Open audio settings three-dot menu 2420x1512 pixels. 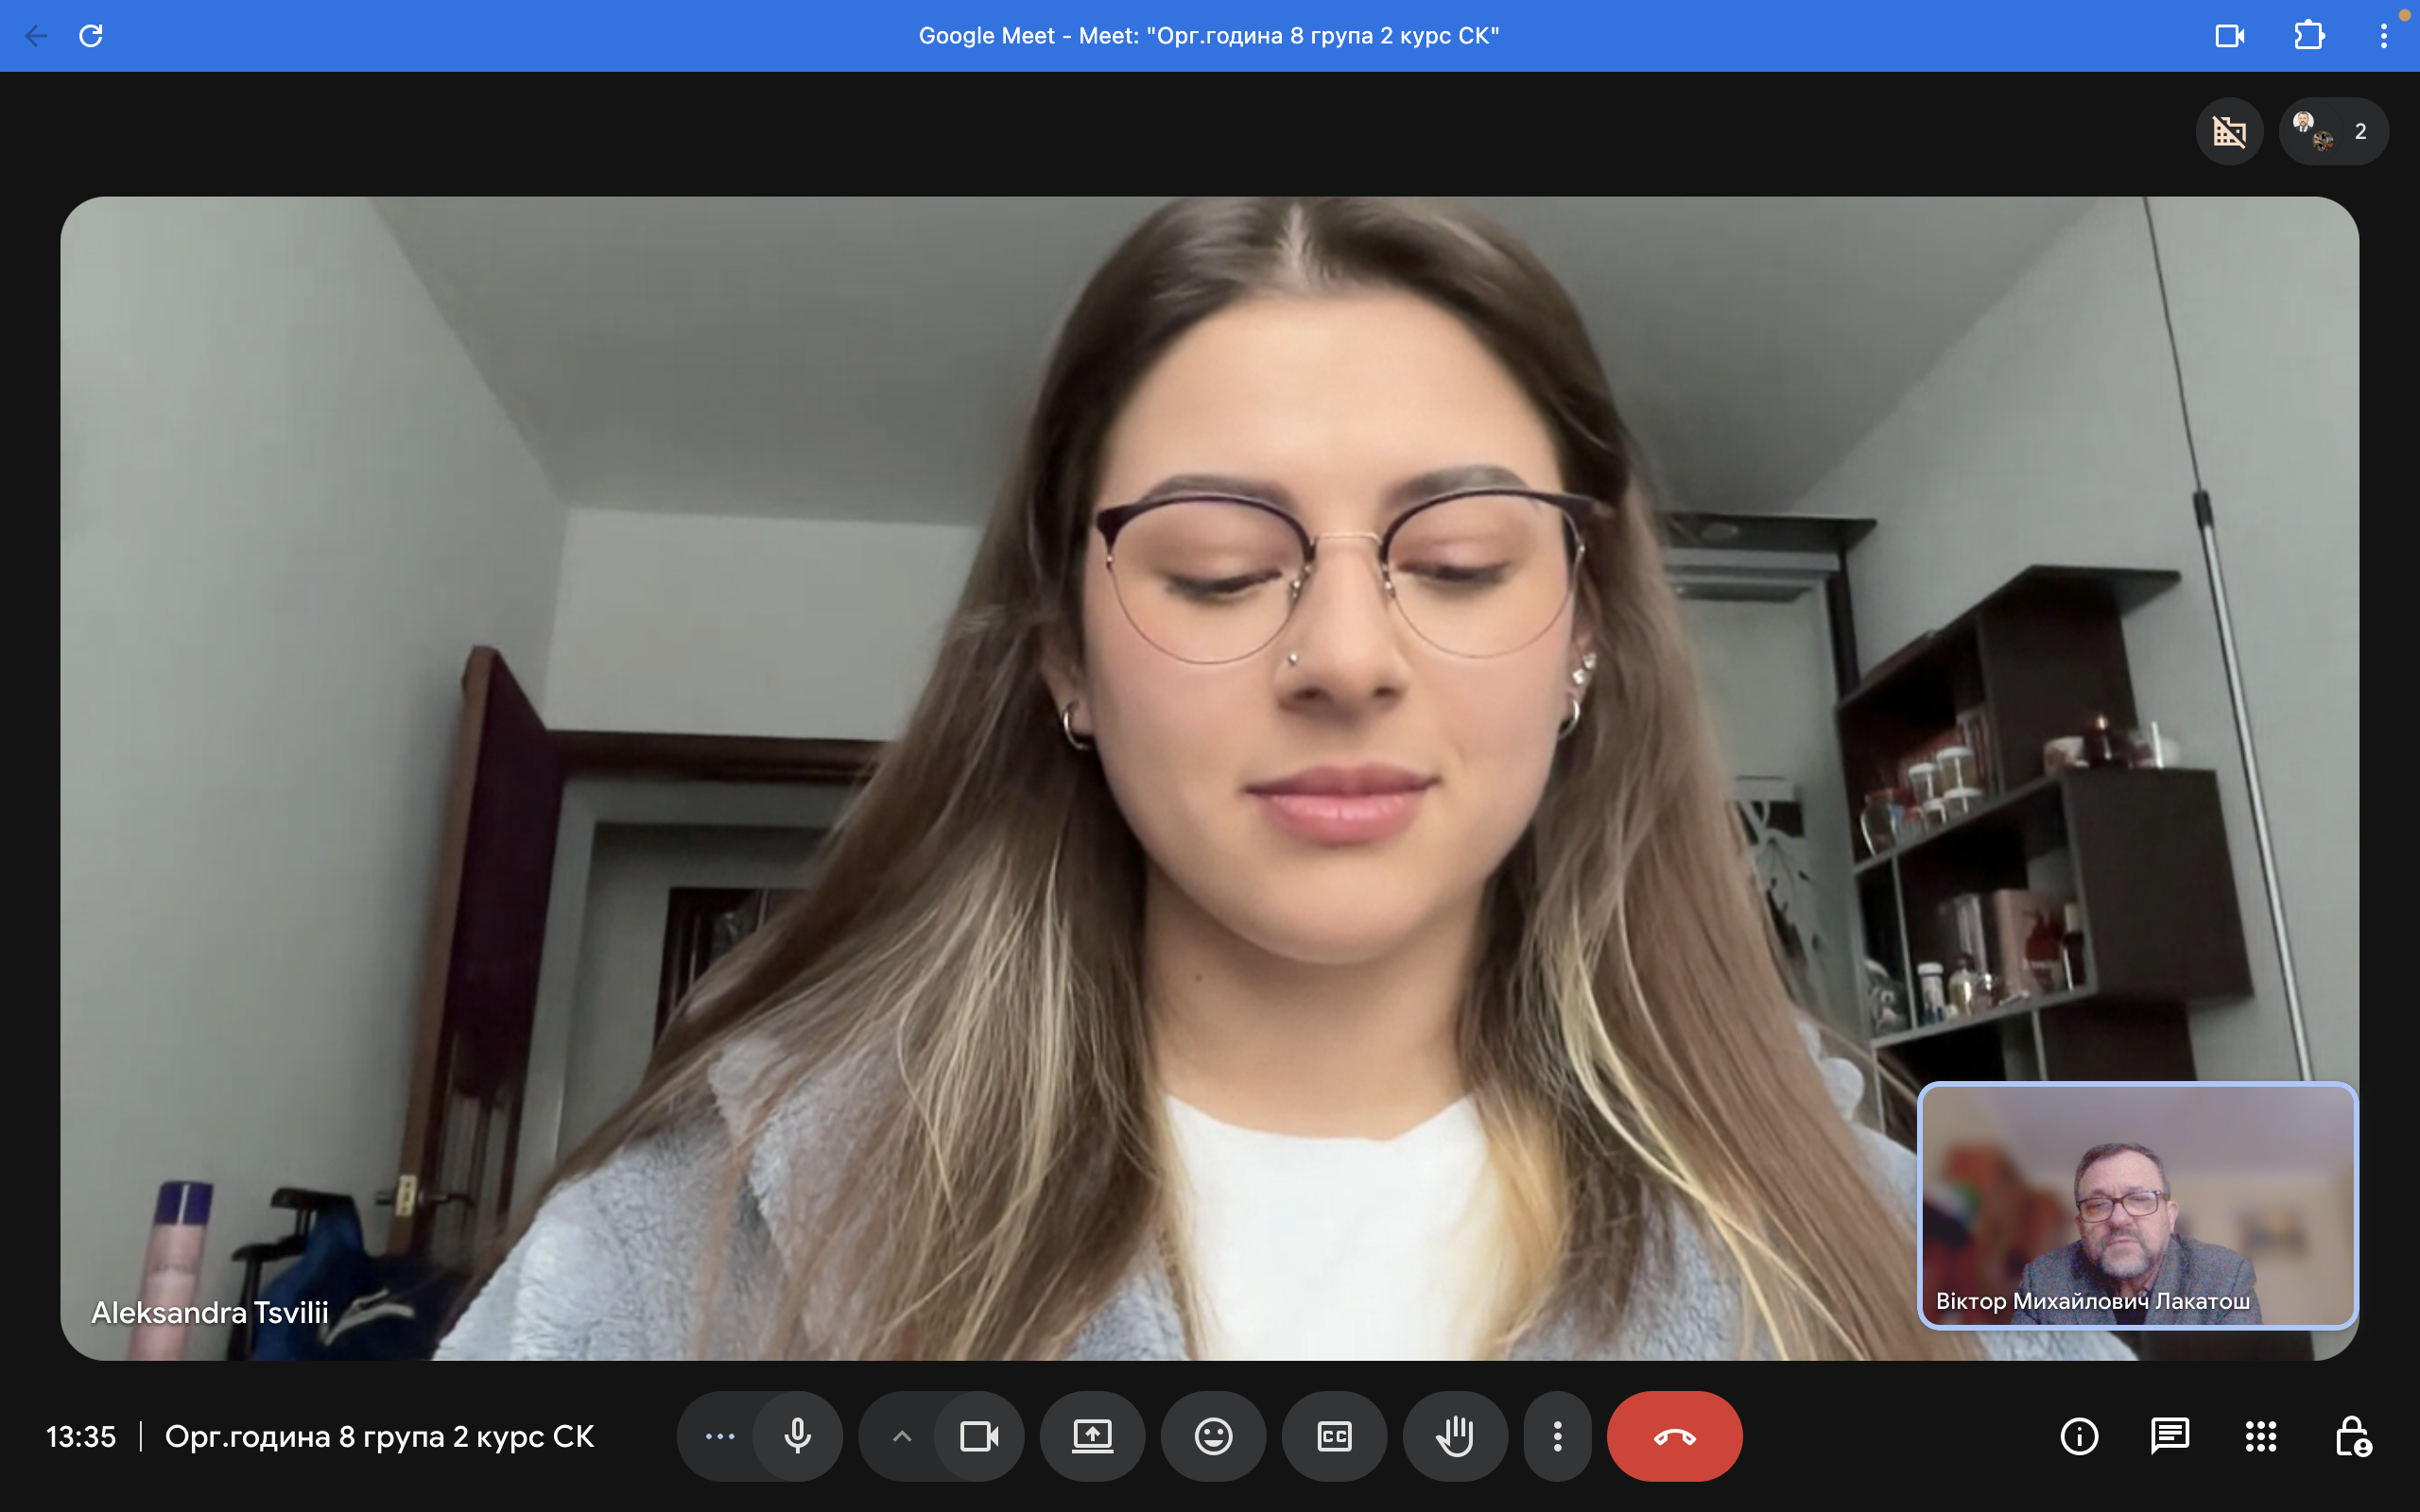pos(720,1436)
